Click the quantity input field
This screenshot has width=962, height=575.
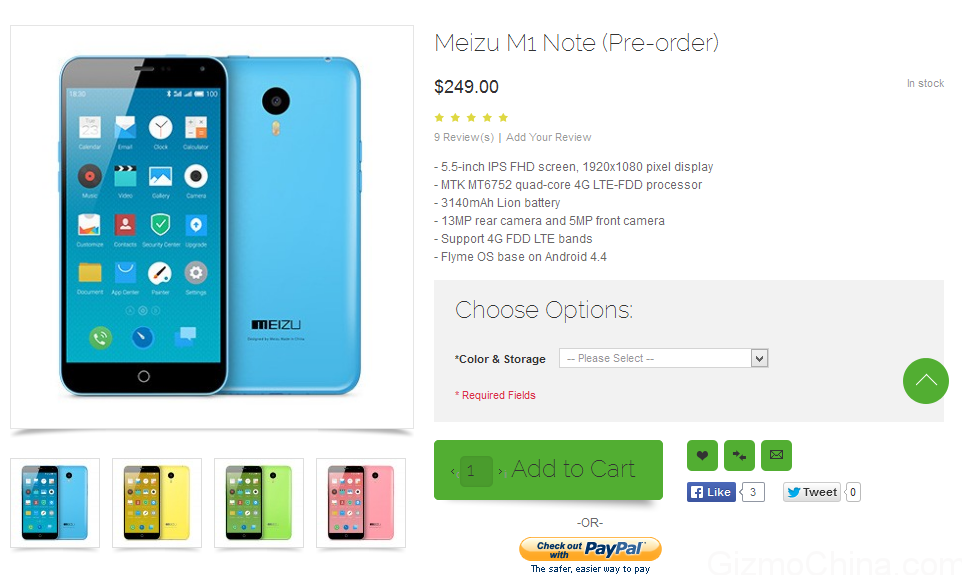click(x=476, y=470)
